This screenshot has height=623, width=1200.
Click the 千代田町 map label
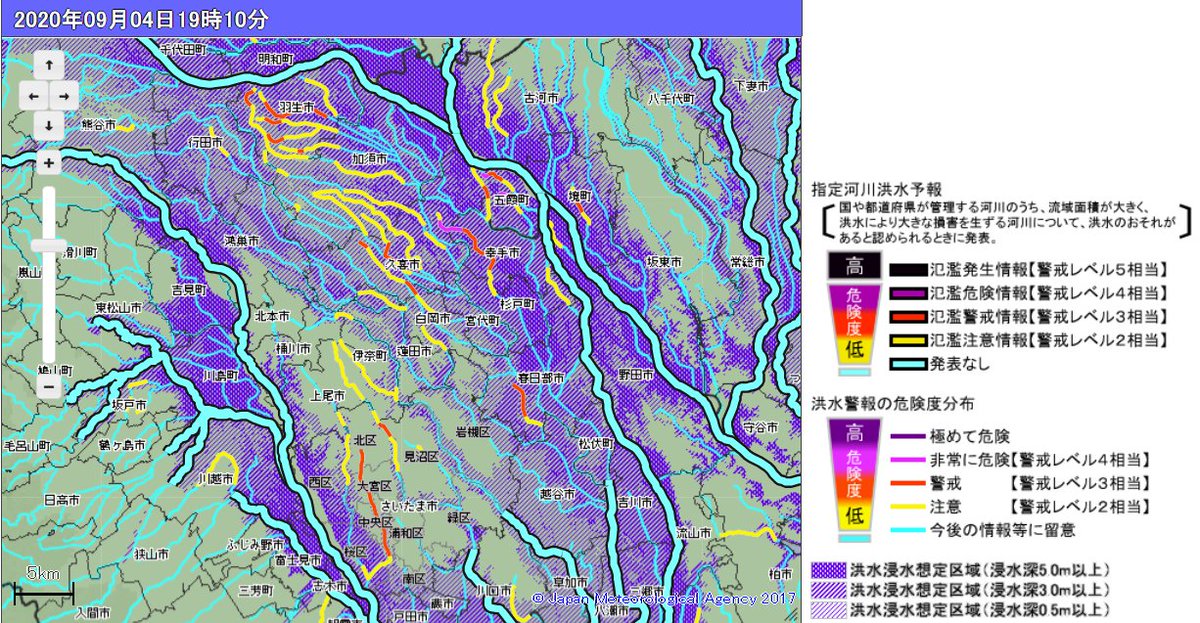182,48
